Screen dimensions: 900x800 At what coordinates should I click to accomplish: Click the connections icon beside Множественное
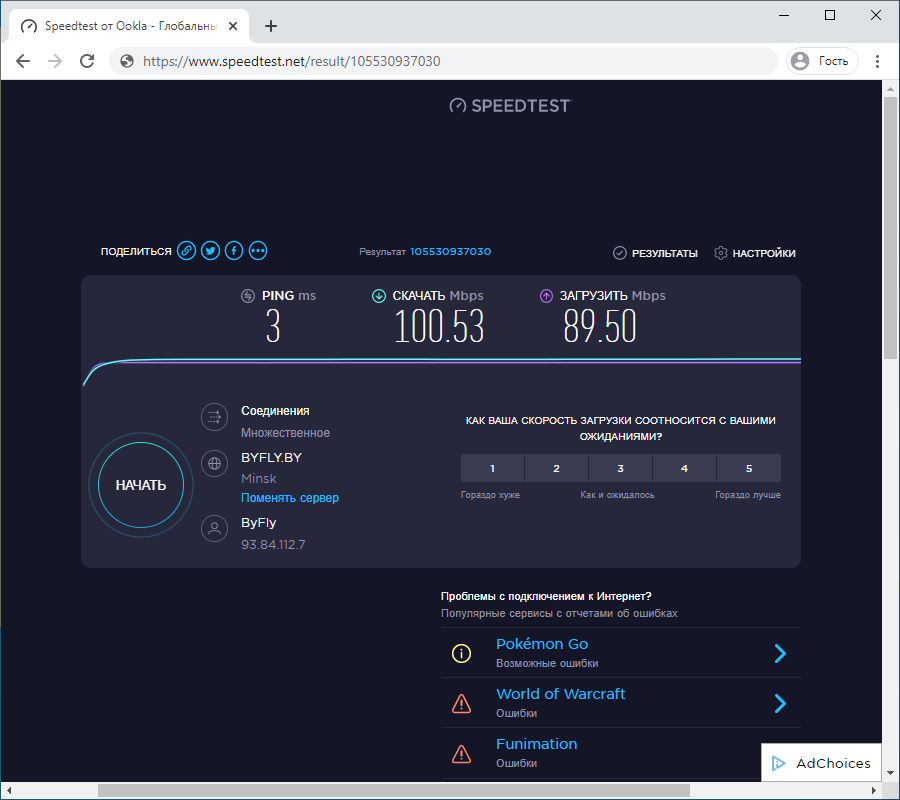tap(214, 417)
